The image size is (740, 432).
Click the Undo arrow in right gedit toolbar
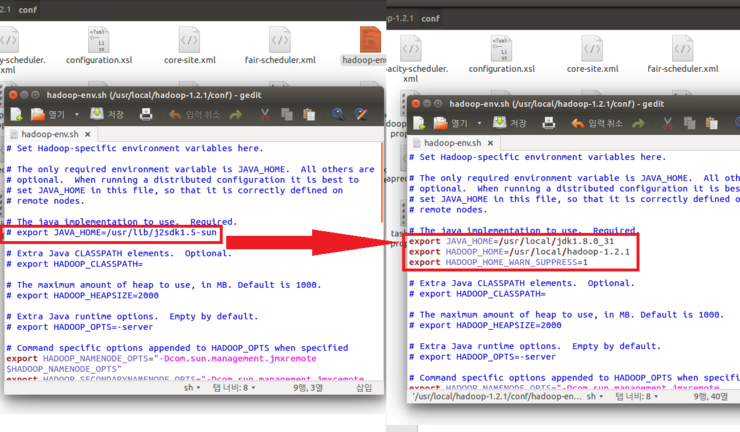[578, 123]
